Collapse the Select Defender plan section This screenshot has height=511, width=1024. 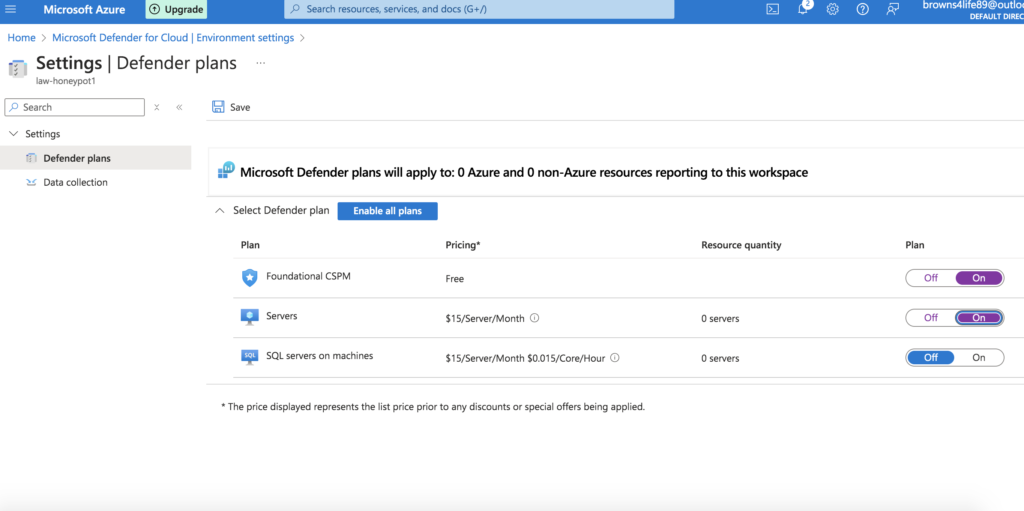click(x=219, y=210)
